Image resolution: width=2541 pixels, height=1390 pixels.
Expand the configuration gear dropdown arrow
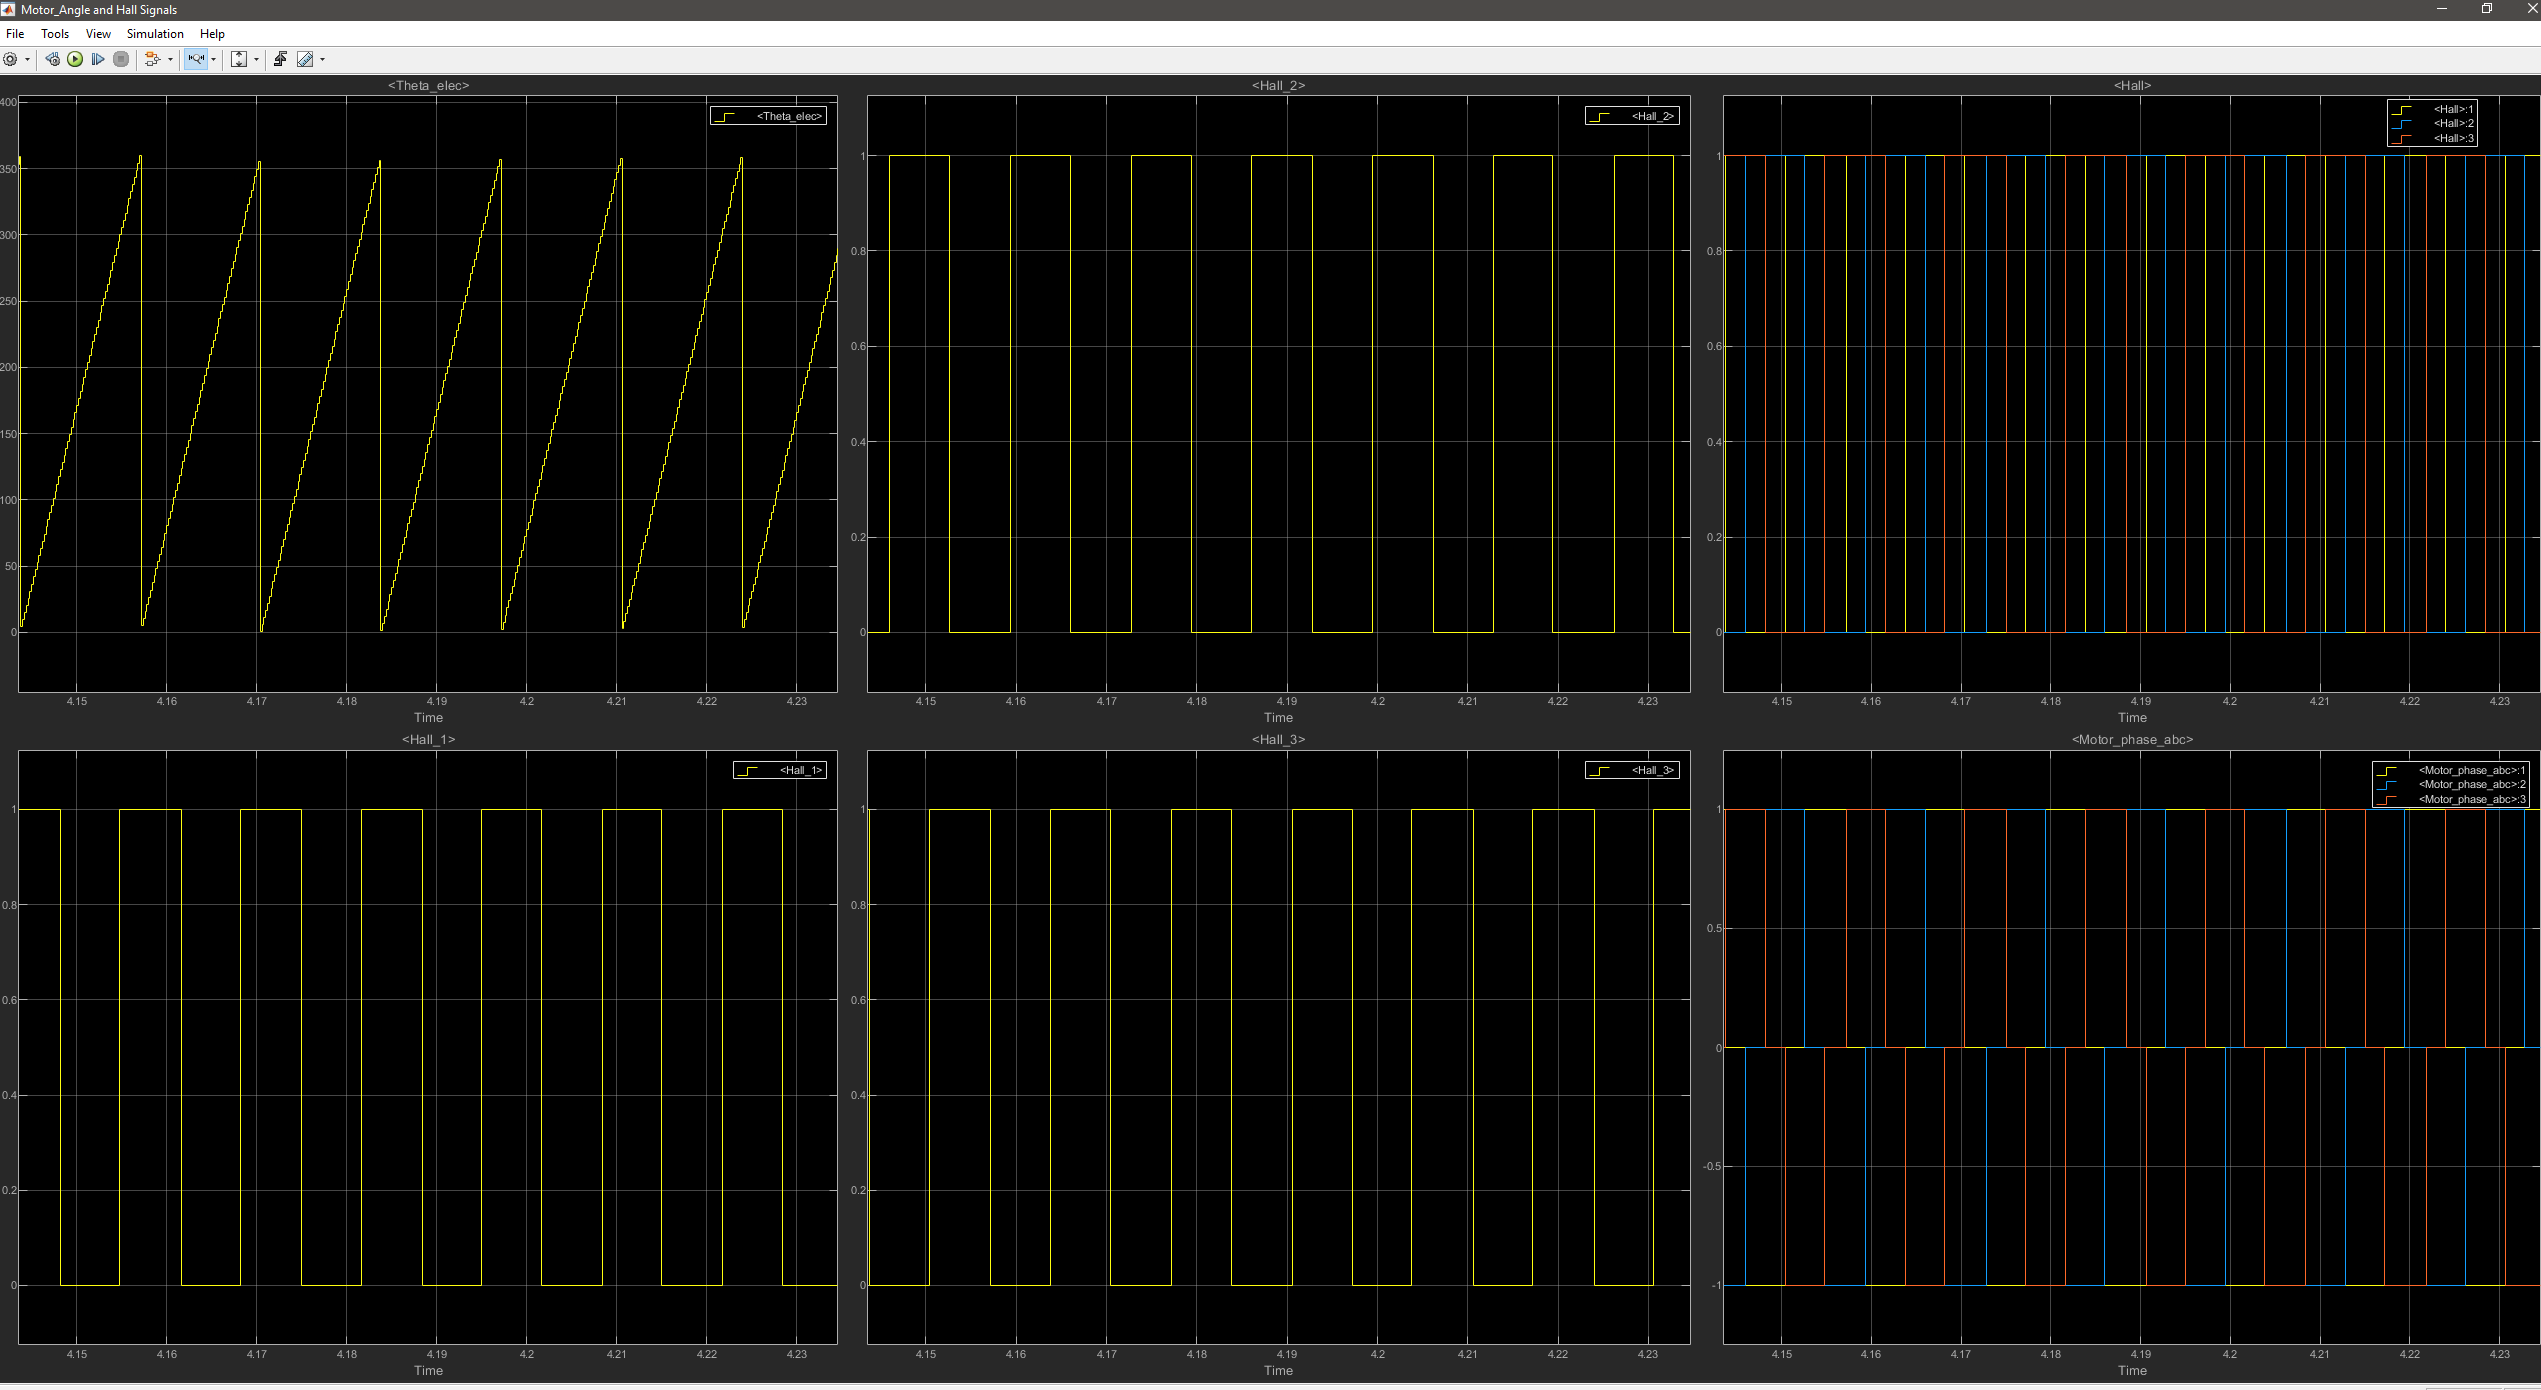(x=27, y=60)
